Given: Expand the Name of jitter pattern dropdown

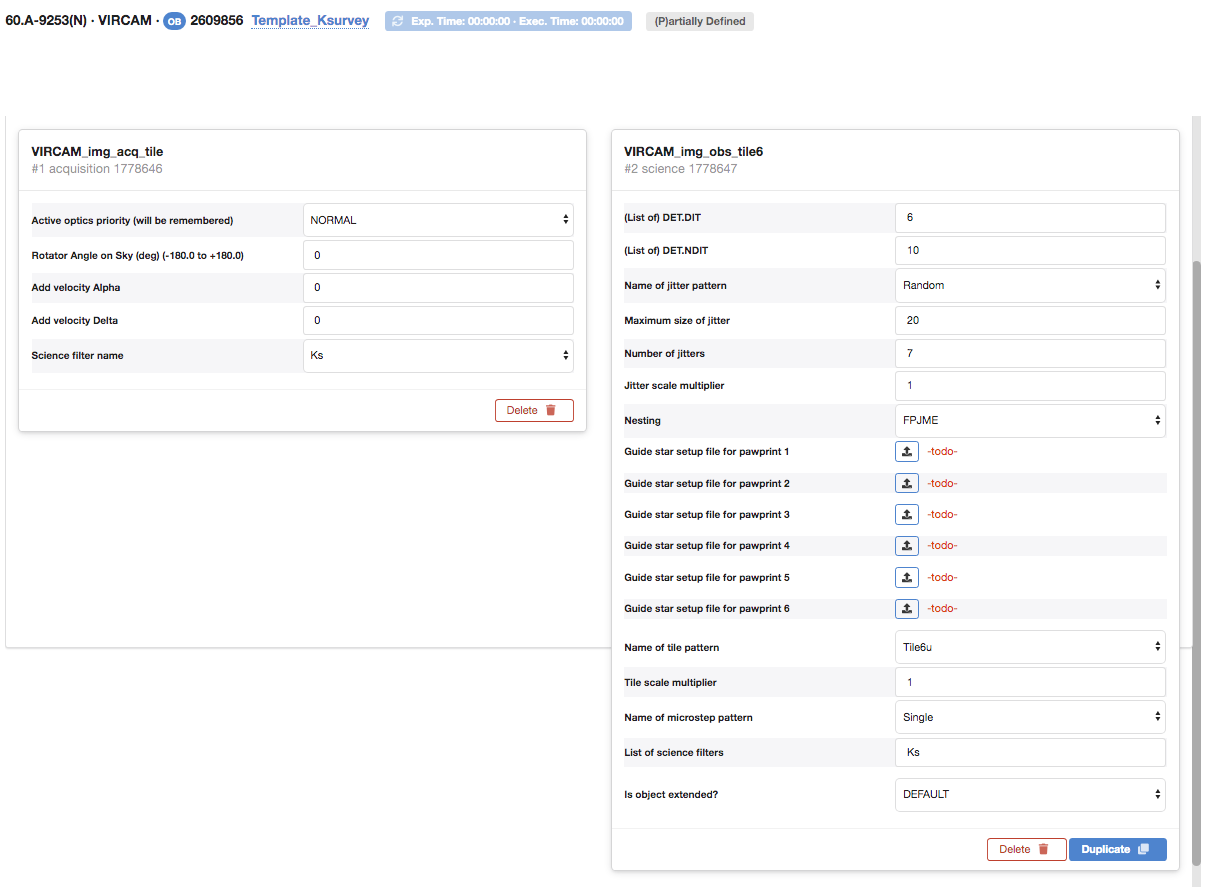Looking at the screenshot, I should click(x=1030, y=285).
